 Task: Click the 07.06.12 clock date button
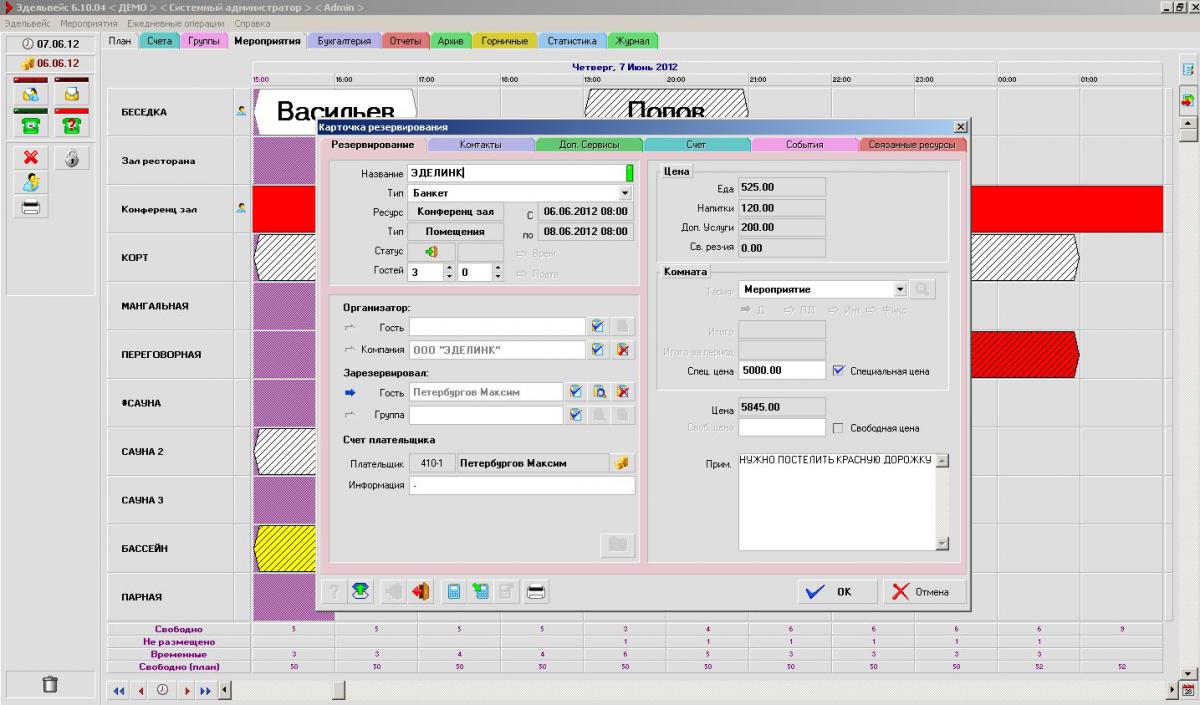[50, 45]
